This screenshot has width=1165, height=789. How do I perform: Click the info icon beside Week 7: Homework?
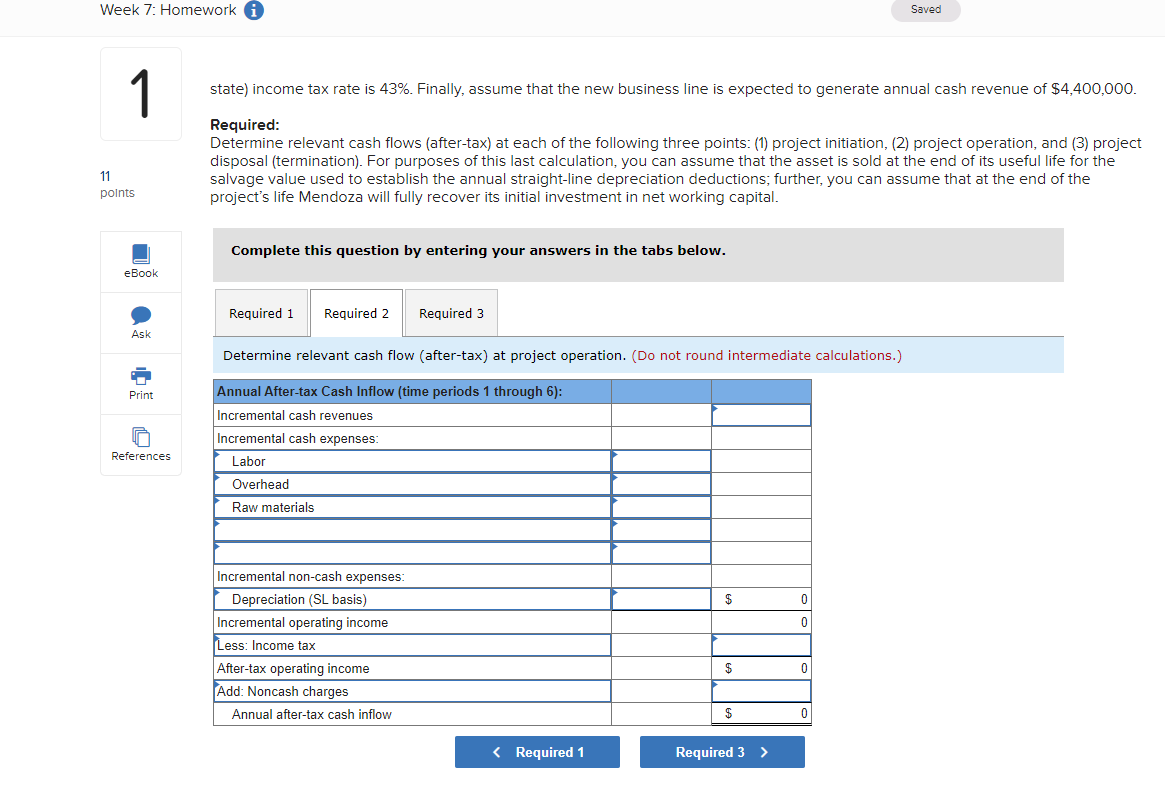(251, 10)
